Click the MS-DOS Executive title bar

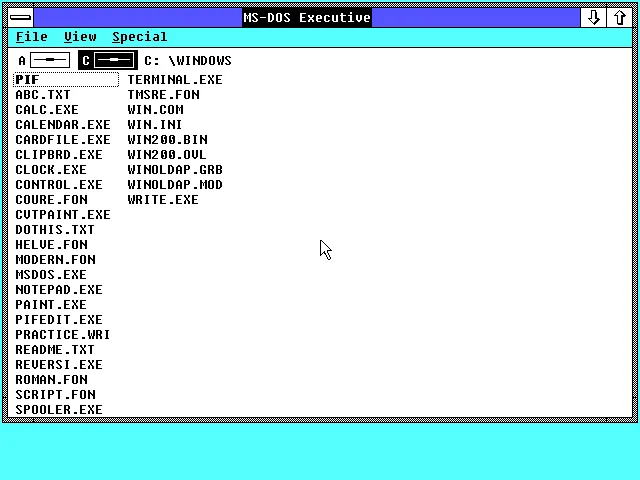307,18
